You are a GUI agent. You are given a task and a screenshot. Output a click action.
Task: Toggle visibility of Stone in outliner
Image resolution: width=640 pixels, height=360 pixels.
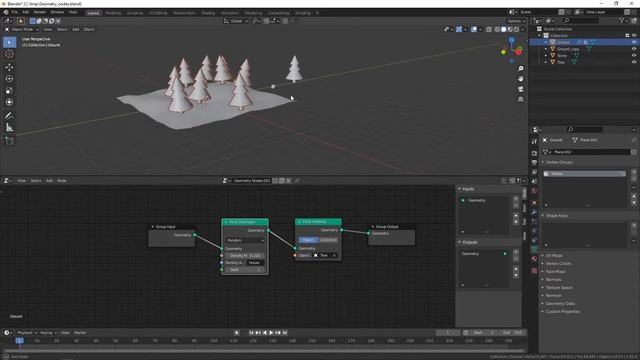(634, 56)
